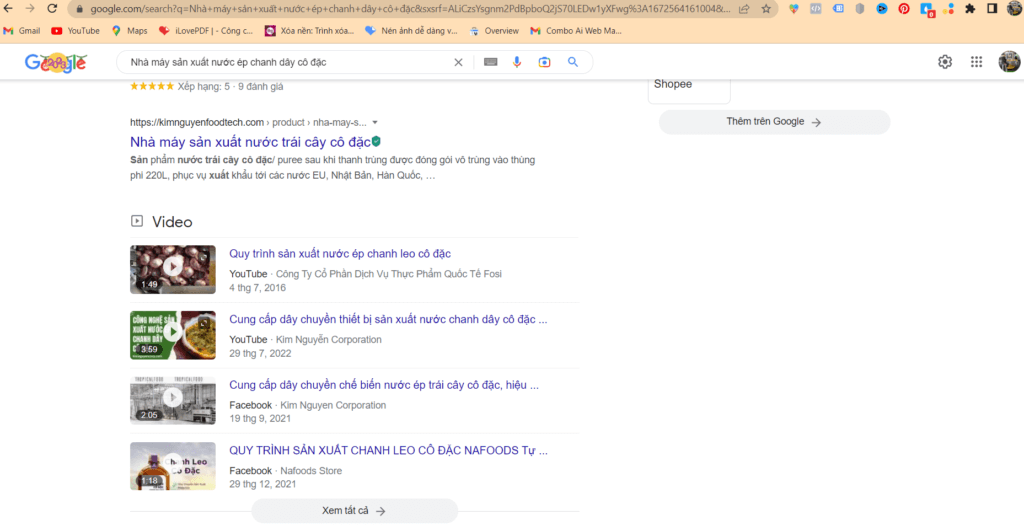This screenshot has height=531, width=1024.
Task: Open the Google apps grid
Action: point(976,62)
